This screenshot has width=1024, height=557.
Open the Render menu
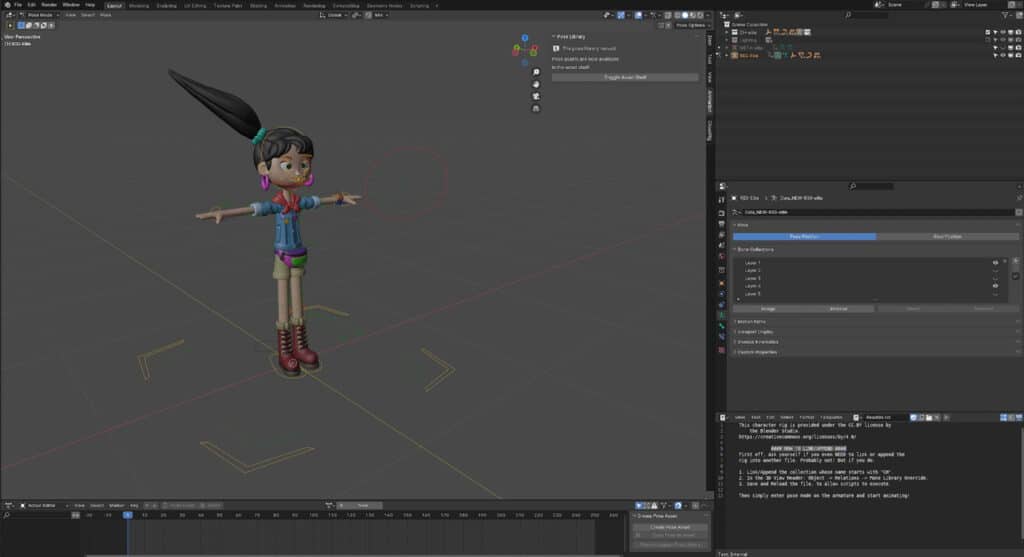point(49,5)
